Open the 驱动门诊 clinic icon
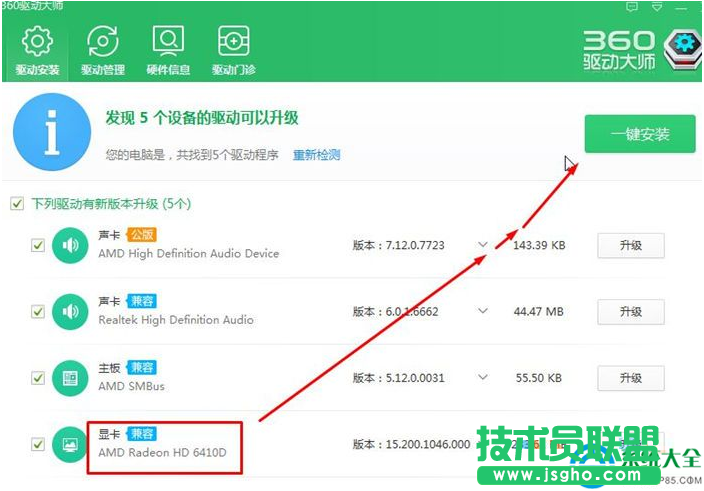 tap(233, 50)
